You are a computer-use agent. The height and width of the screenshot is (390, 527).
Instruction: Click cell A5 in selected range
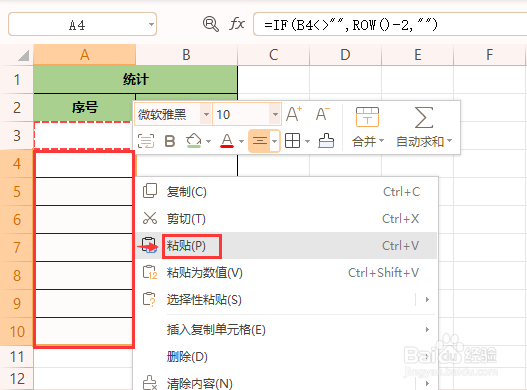pos(84,192)
